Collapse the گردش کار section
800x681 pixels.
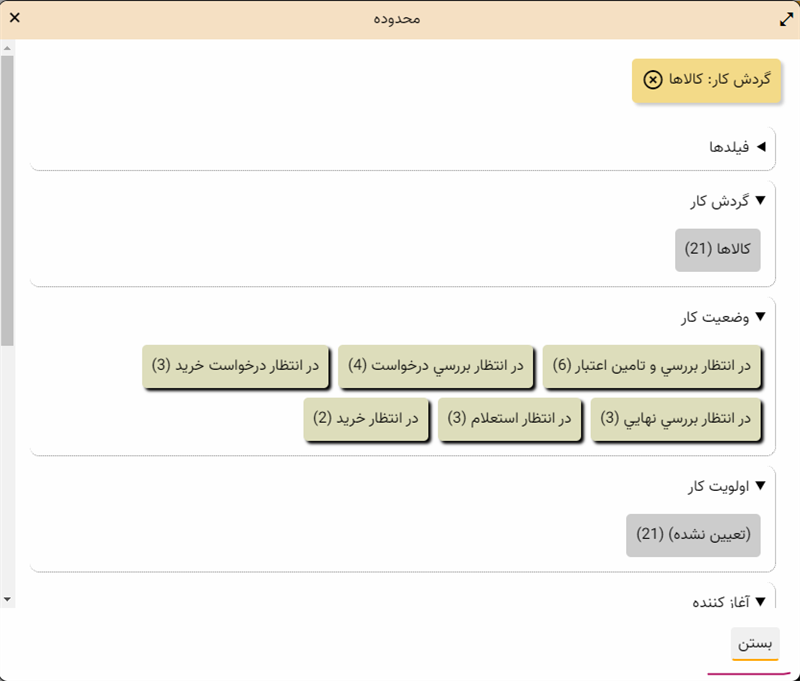pos(760,201)
